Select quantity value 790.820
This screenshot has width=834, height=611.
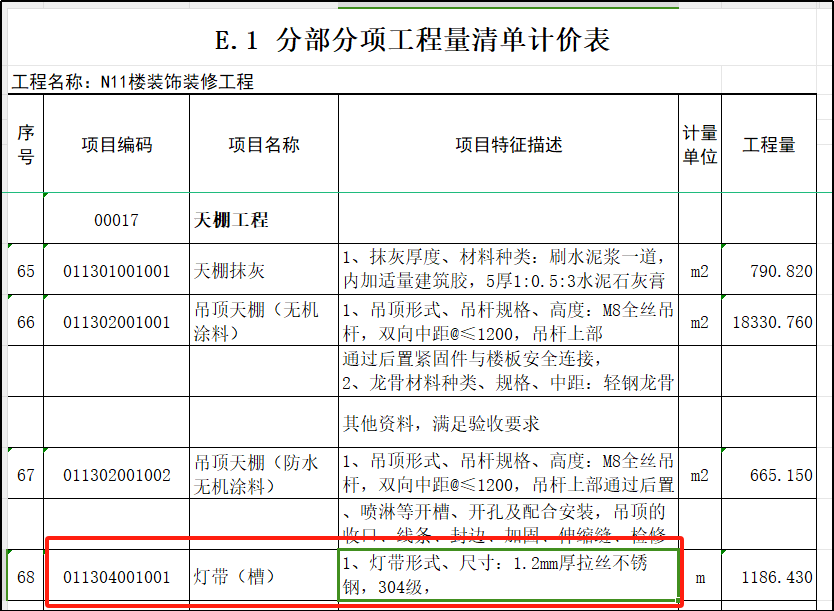tap(767, 271)
